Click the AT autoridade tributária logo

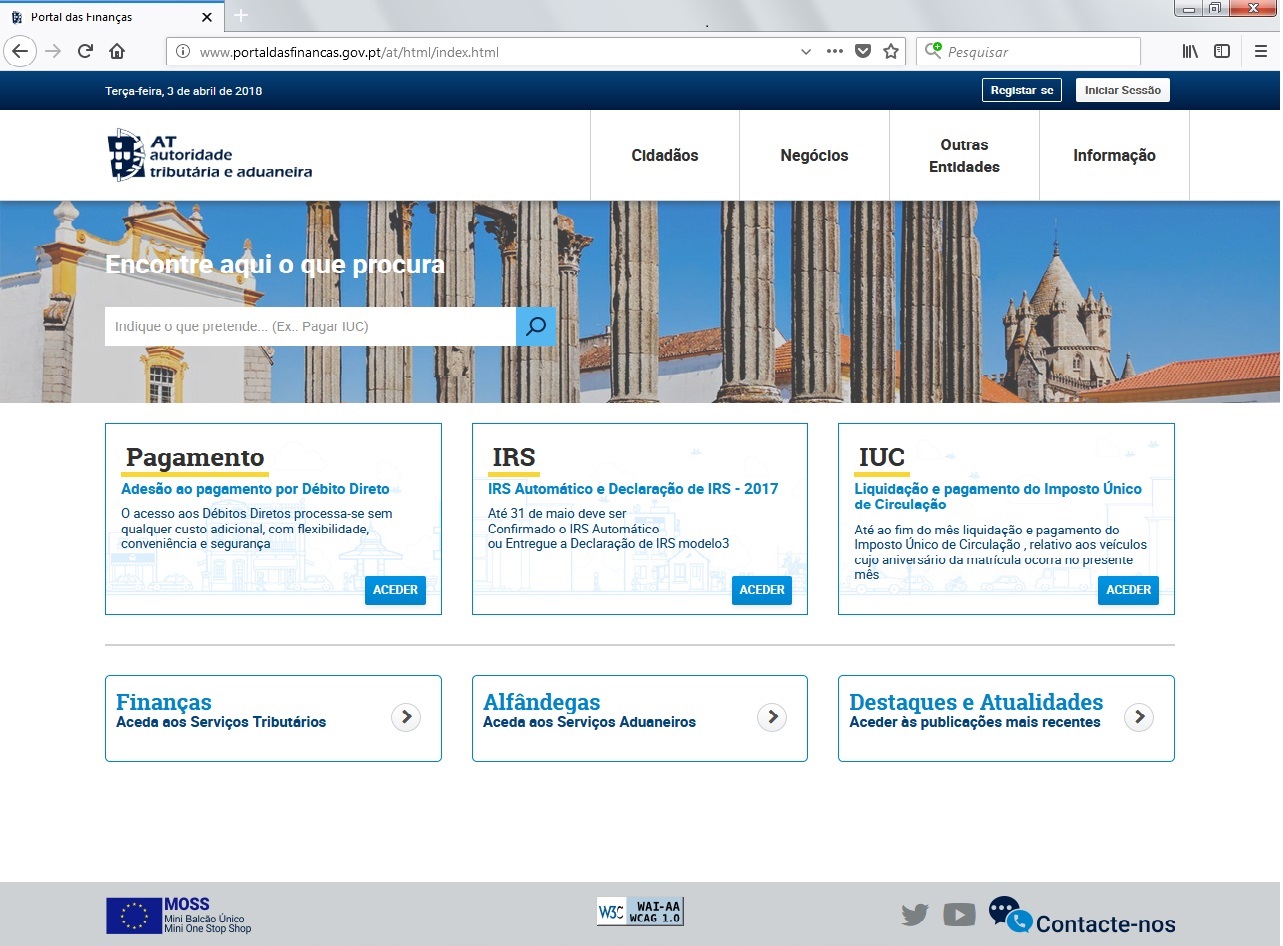[210, 155]
